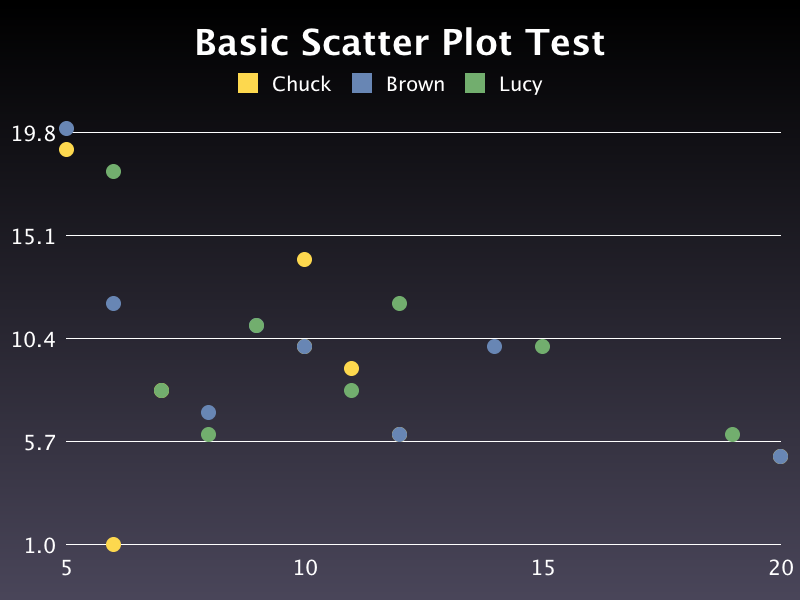Click the blue data point at x-value 14
This screenshot has width=800, height=600.
coord(494,346)
